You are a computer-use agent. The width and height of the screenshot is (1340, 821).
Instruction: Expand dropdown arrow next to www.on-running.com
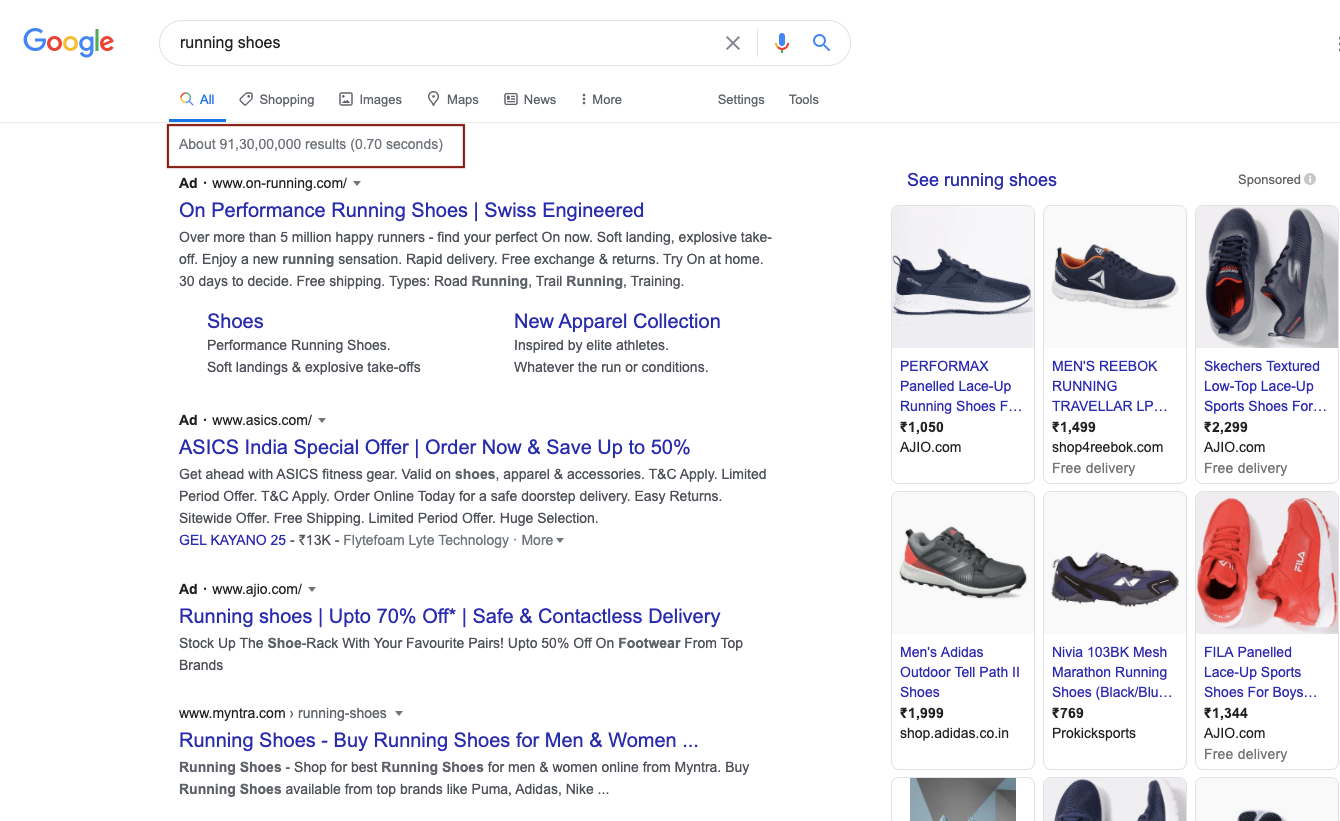click(x=357, y=184)
